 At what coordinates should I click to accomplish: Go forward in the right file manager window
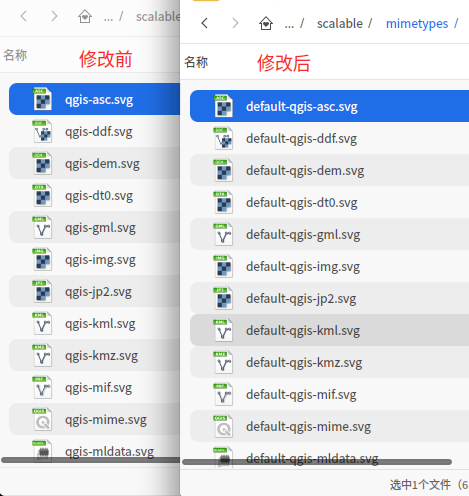point(235,23)
